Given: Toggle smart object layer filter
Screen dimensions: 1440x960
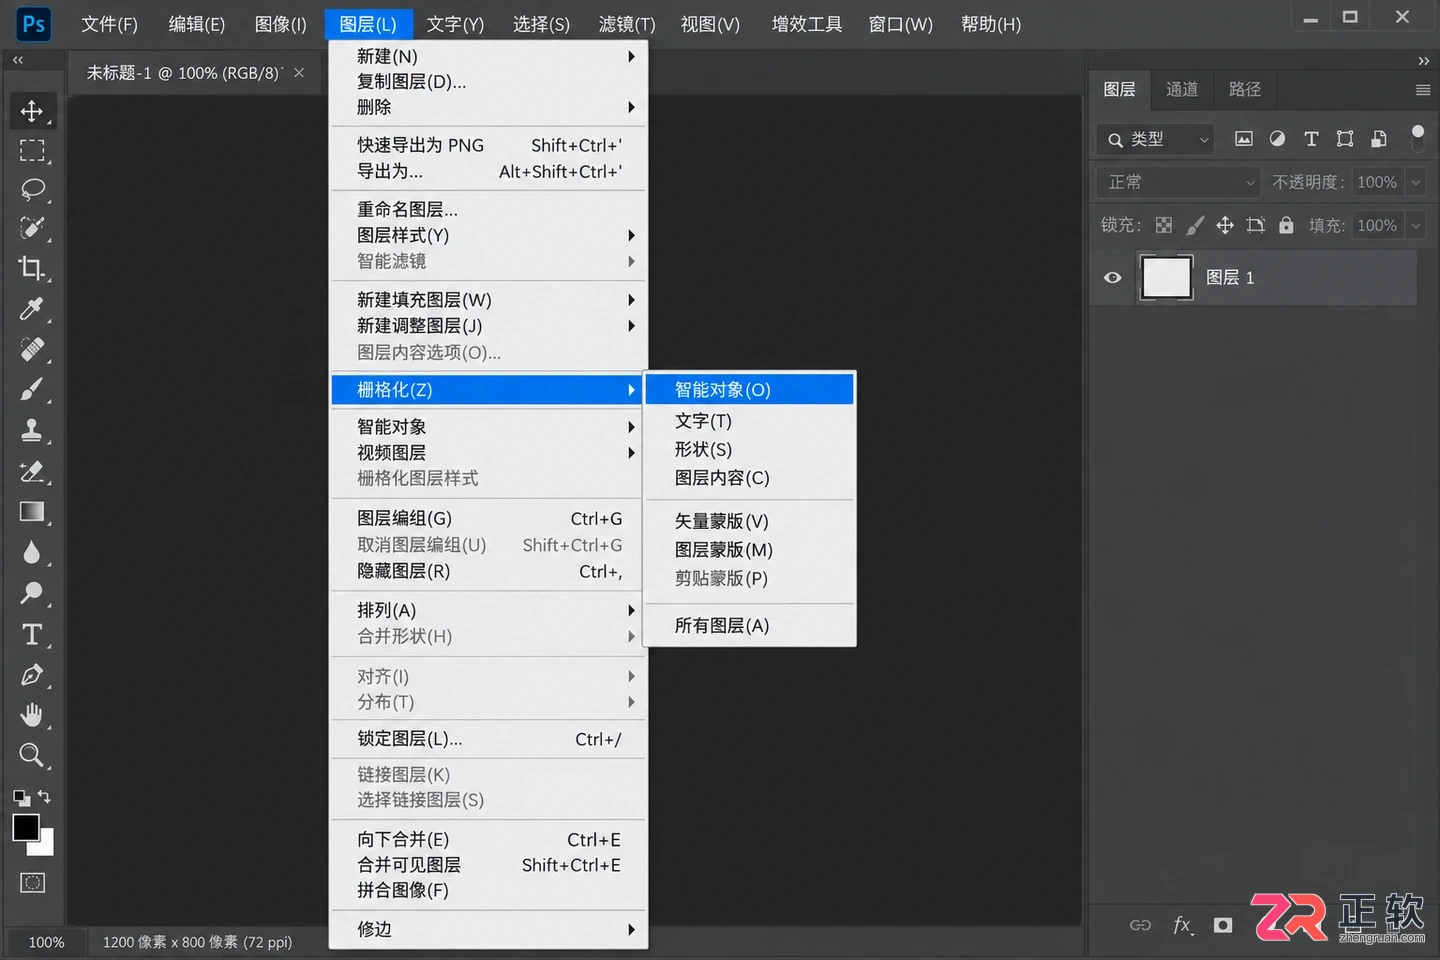Looking at the screenshot, I should point(1379,139).
